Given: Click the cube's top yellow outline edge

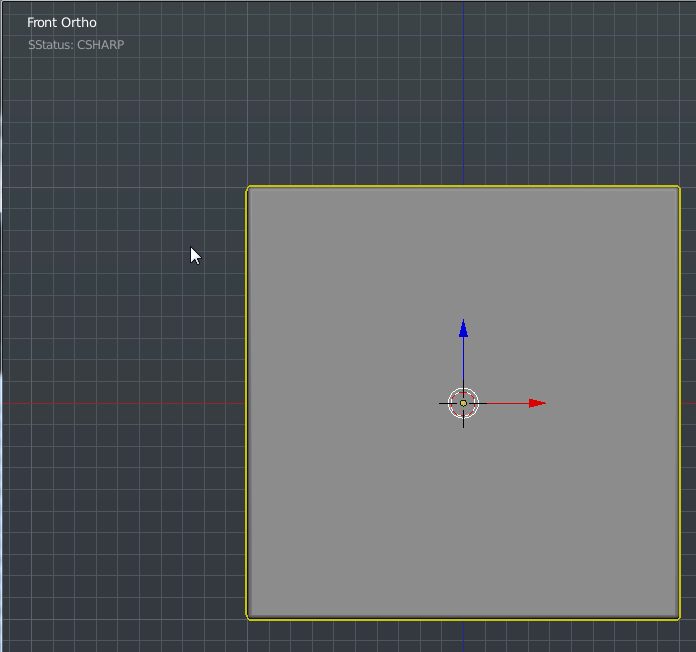Looking at the screenshot, I should (463, 187).
